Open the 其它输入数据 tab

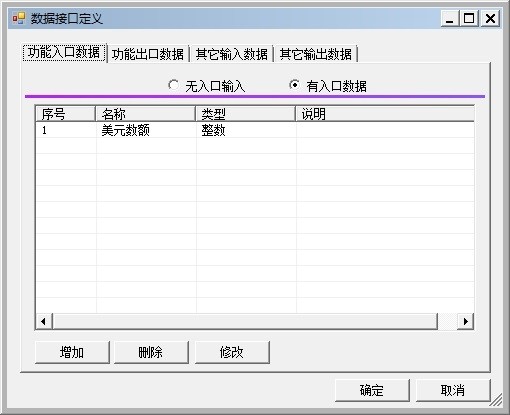coord(232,54)
